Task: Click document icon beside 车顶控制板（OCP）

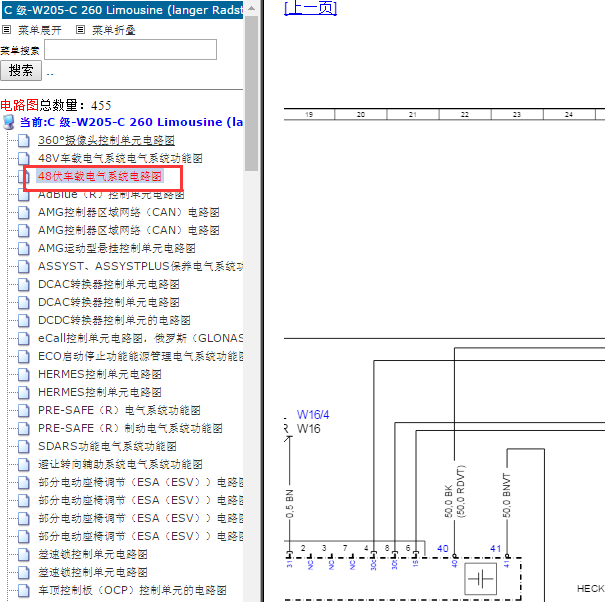Action: [24, 590]
